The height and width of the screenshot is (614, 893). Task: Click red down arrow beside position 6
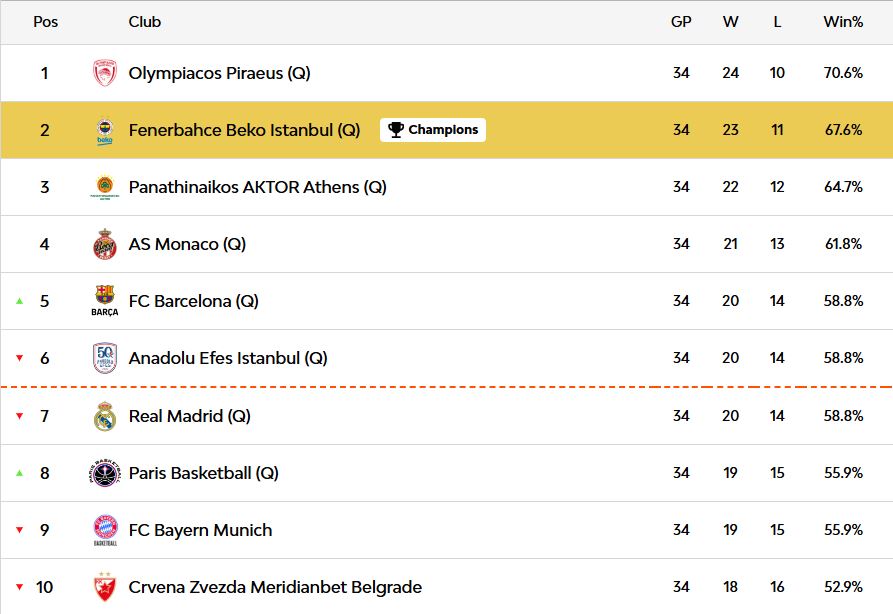coord(19,359)
